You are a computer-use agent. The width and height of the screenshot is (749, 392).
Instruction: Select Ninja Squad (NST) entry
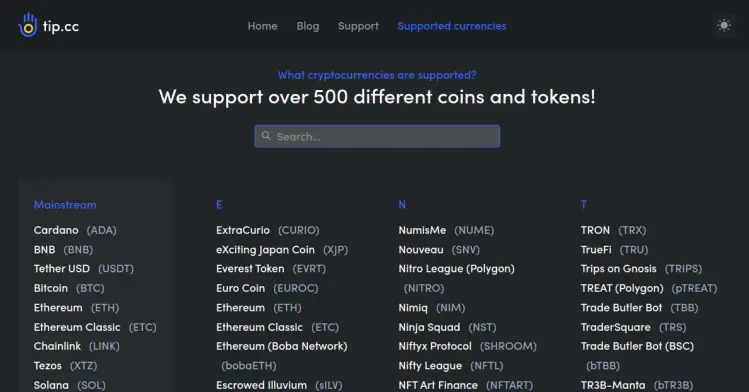click(x=447, y=327)
